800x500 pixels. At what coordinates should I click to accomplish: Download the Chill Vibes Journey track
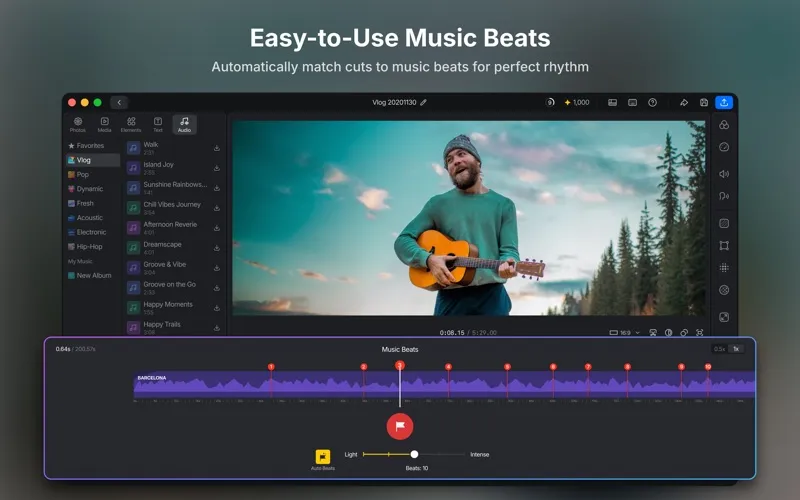pyautogui.click(x=217, y=208)
